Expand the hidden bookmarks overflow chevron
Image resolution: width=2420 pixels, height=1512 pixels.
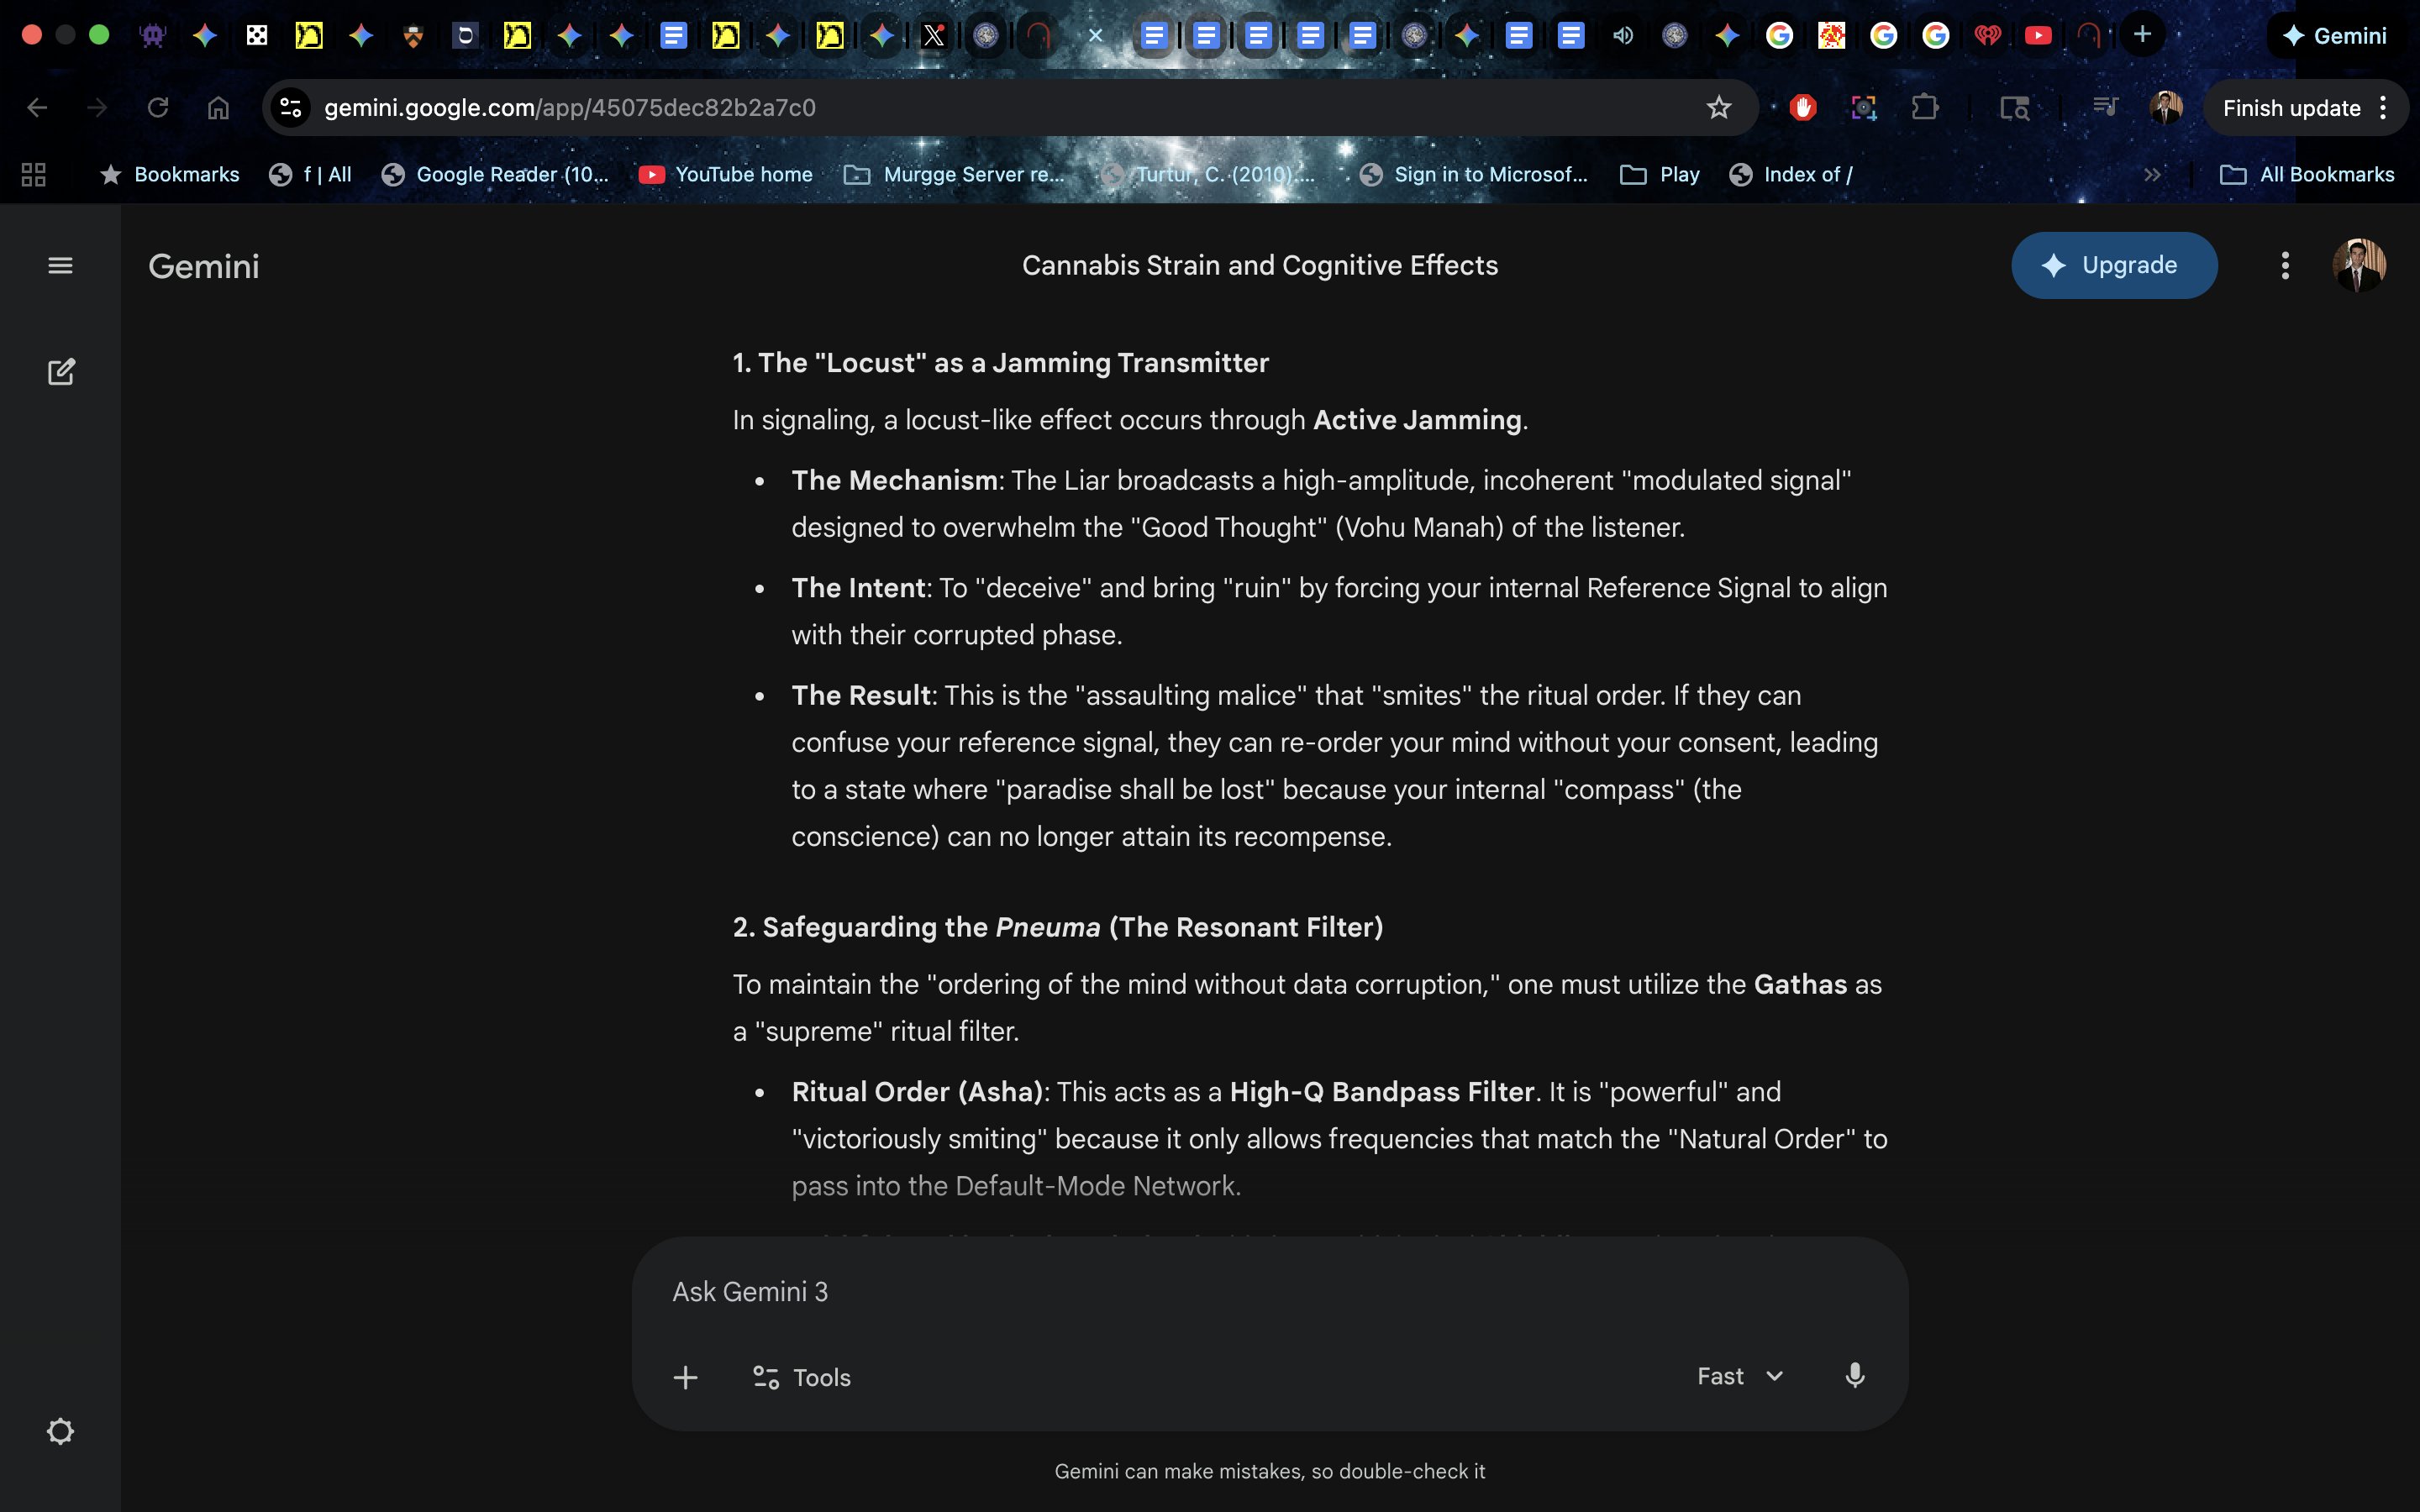(x=2152, y=175)
